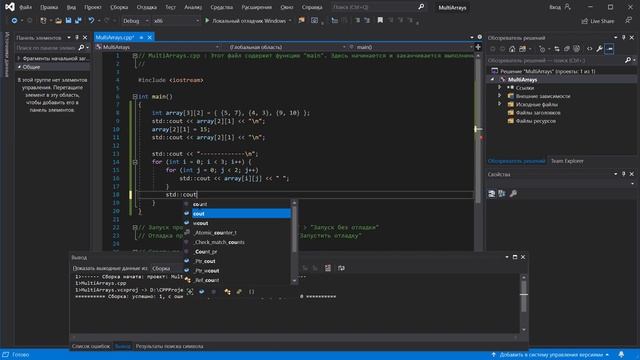This screenshot has height=360, width=640.
Task: Click Clear All icon in Output panel
Action: click(328, 268)
